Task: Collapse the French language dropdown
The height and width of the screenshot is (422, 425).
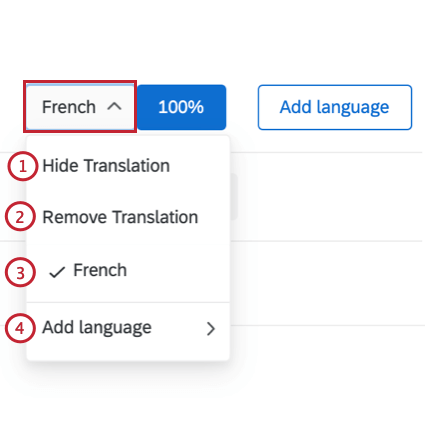Action: click(x=80, y=107)
